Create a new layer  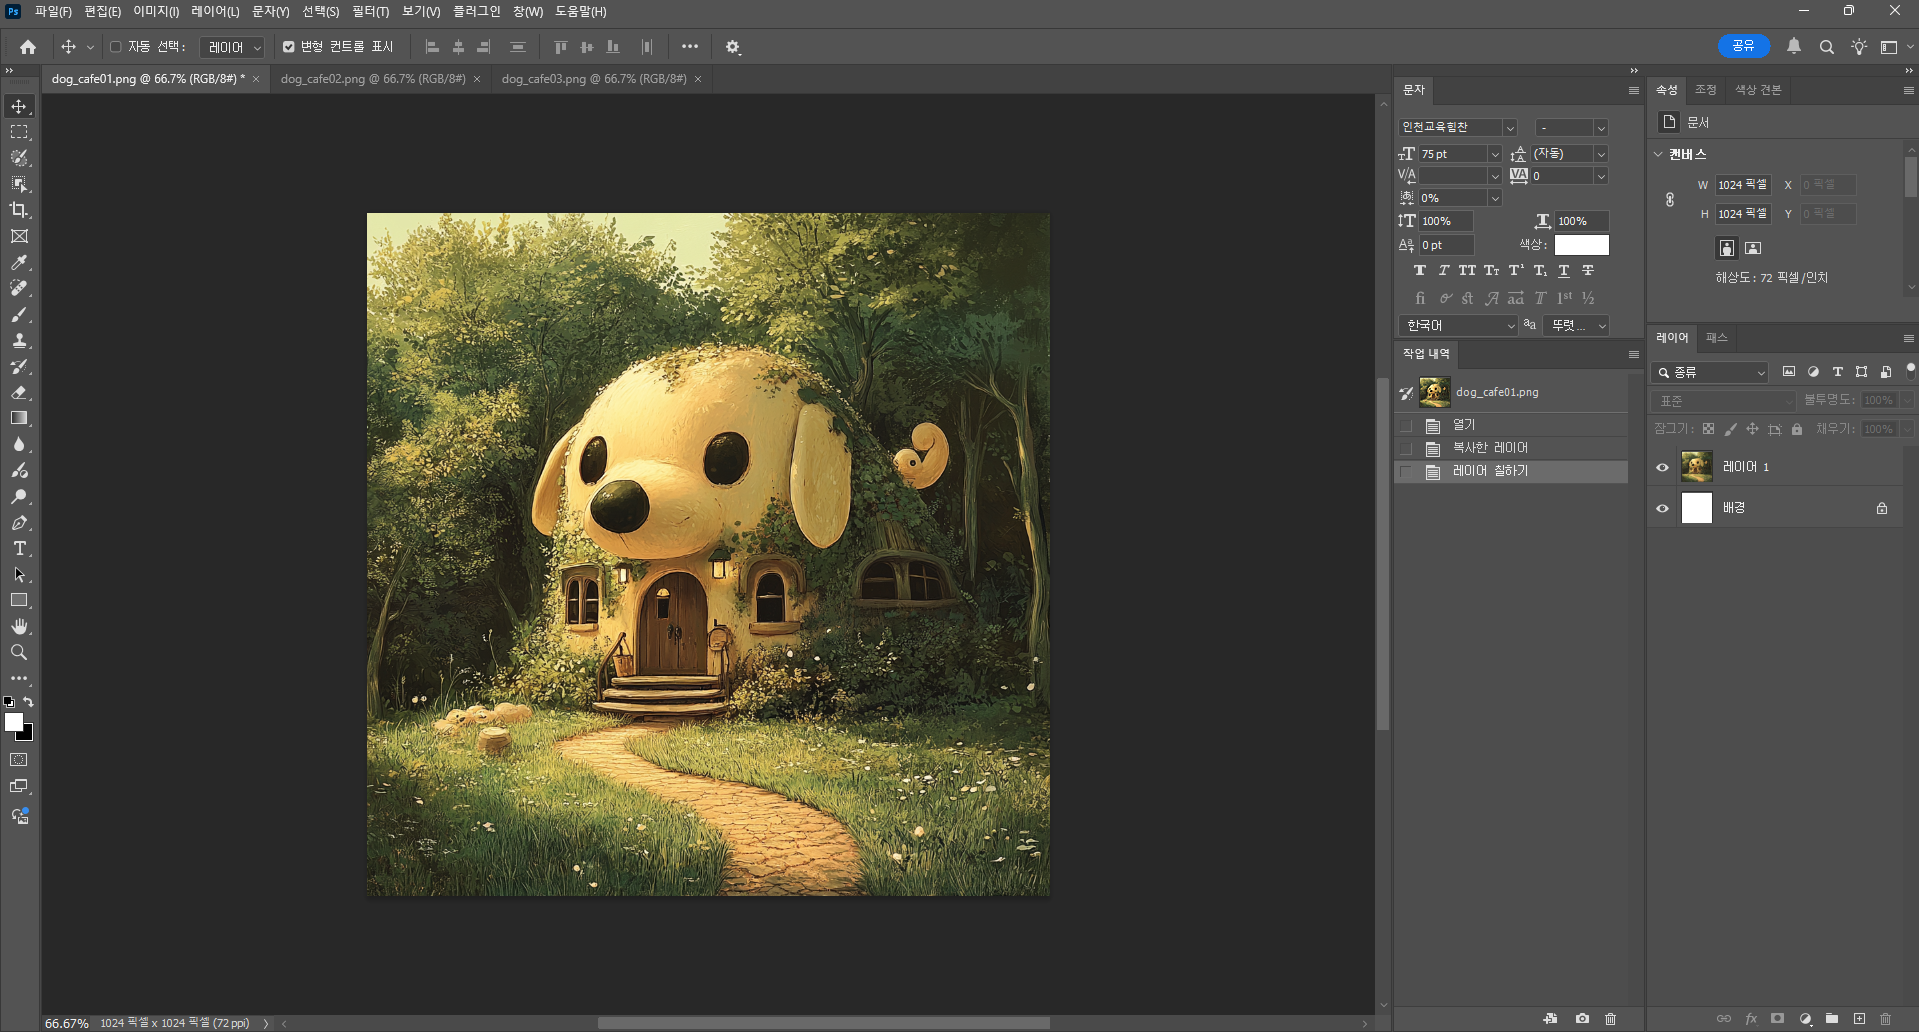1859,1019
